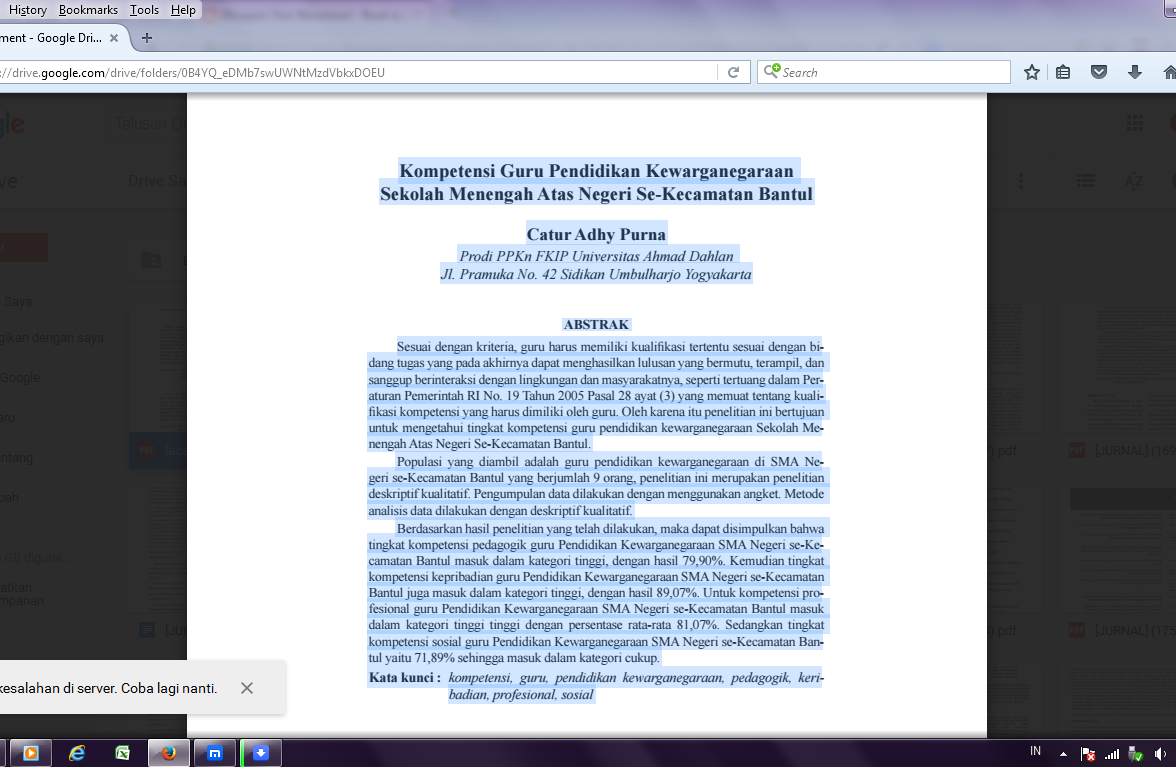Open the Bookmarks menu
This screenshot has height=767, width=1176.
tap(88, 10)
